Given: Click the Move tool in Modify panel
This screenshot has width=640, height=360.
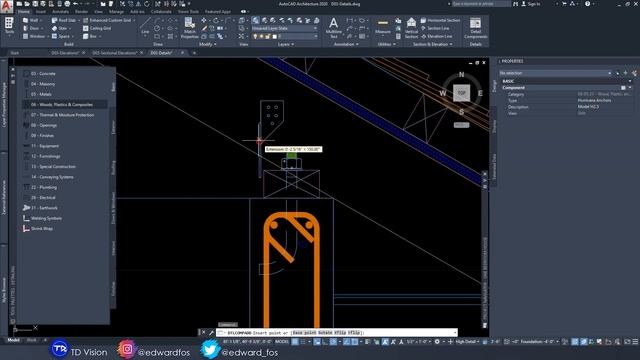Looking at the screenshot, I should [204, 20].
